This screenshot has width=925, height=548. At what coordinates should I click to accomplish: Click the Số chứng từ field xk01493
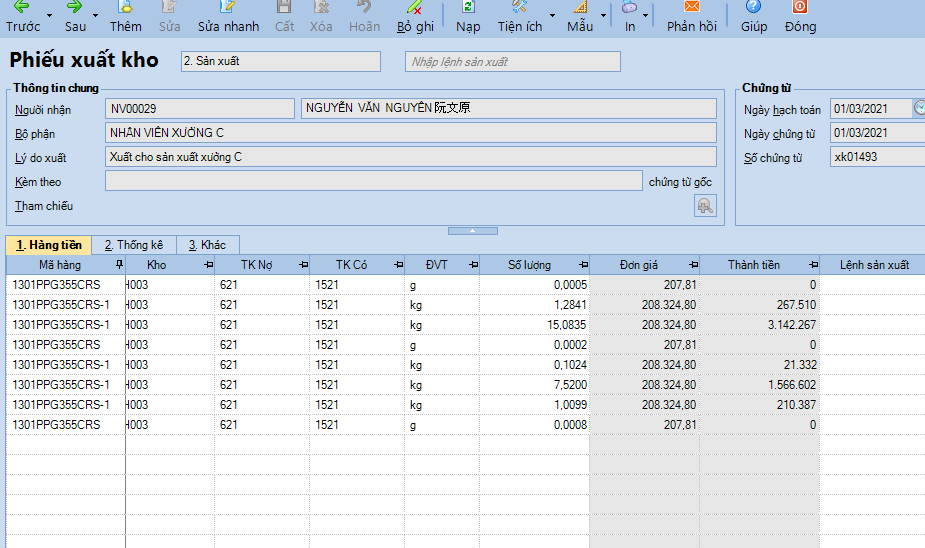(877, 157)
